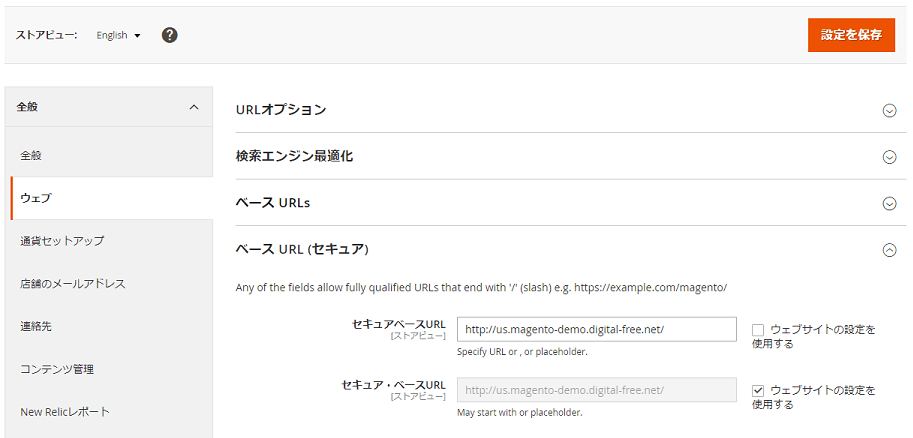Viewport: 913px width, 438px height.
Task: Open New Relicレポート settings
Action: [65, 411]
